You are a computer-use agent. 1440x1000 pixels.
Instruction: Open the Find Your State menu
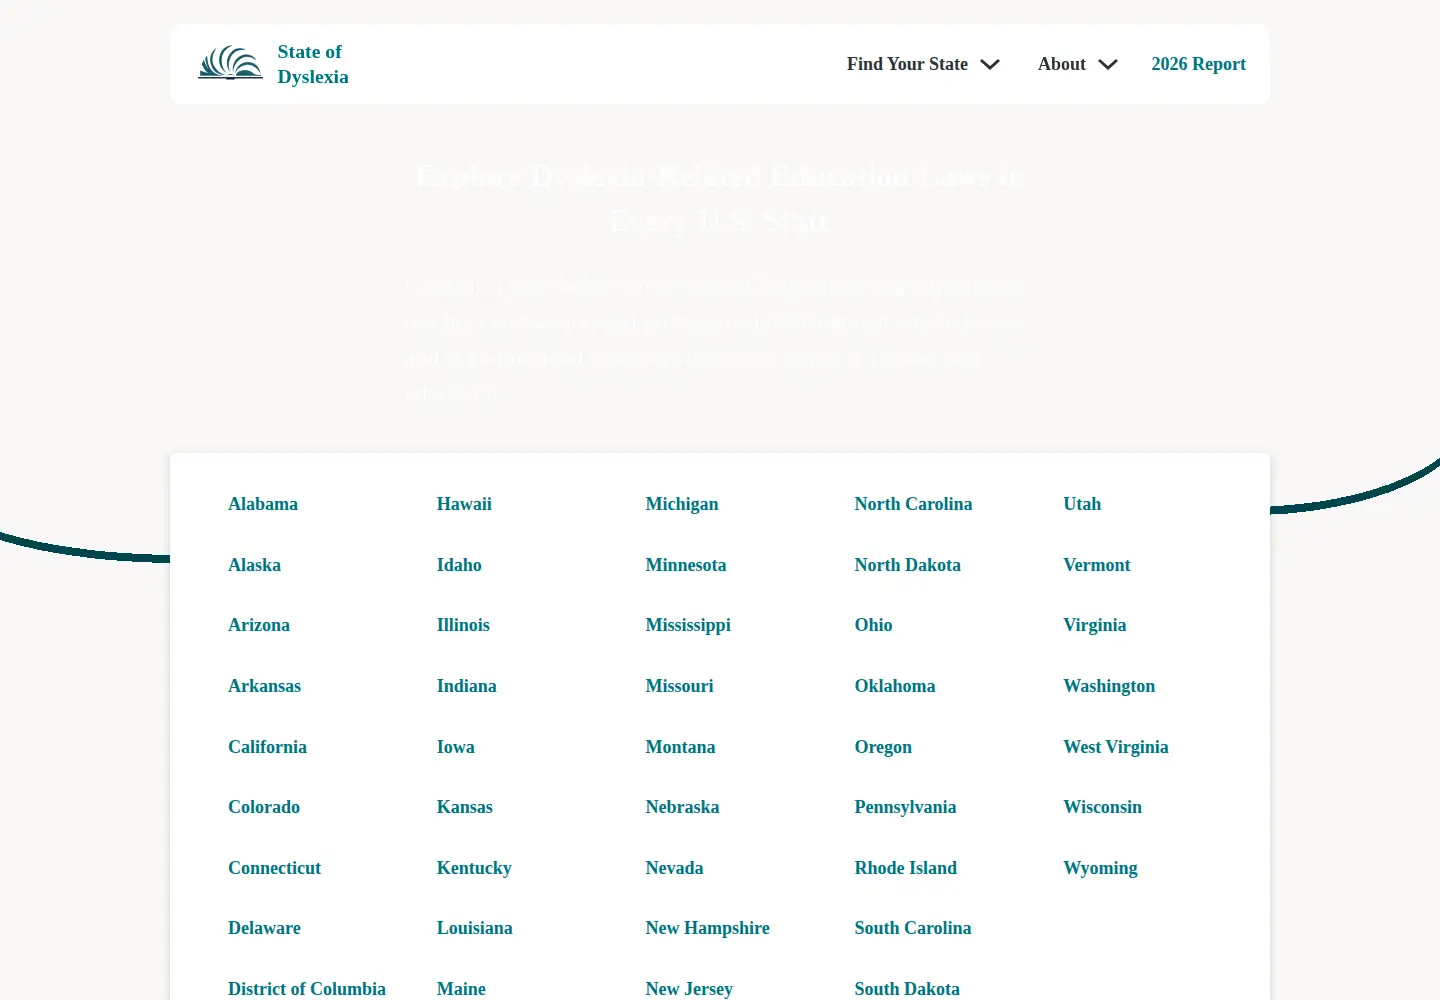[x=907, y=64]
